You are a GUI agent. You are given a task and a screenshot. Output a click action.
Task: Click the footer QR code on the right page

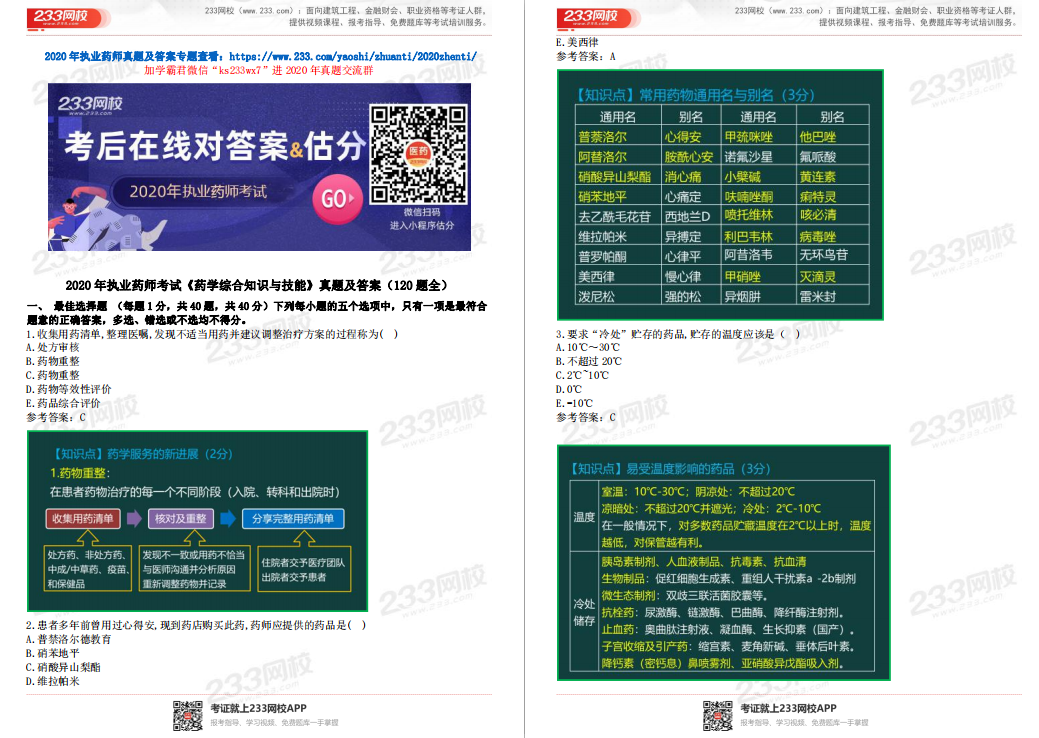[716, 716]
